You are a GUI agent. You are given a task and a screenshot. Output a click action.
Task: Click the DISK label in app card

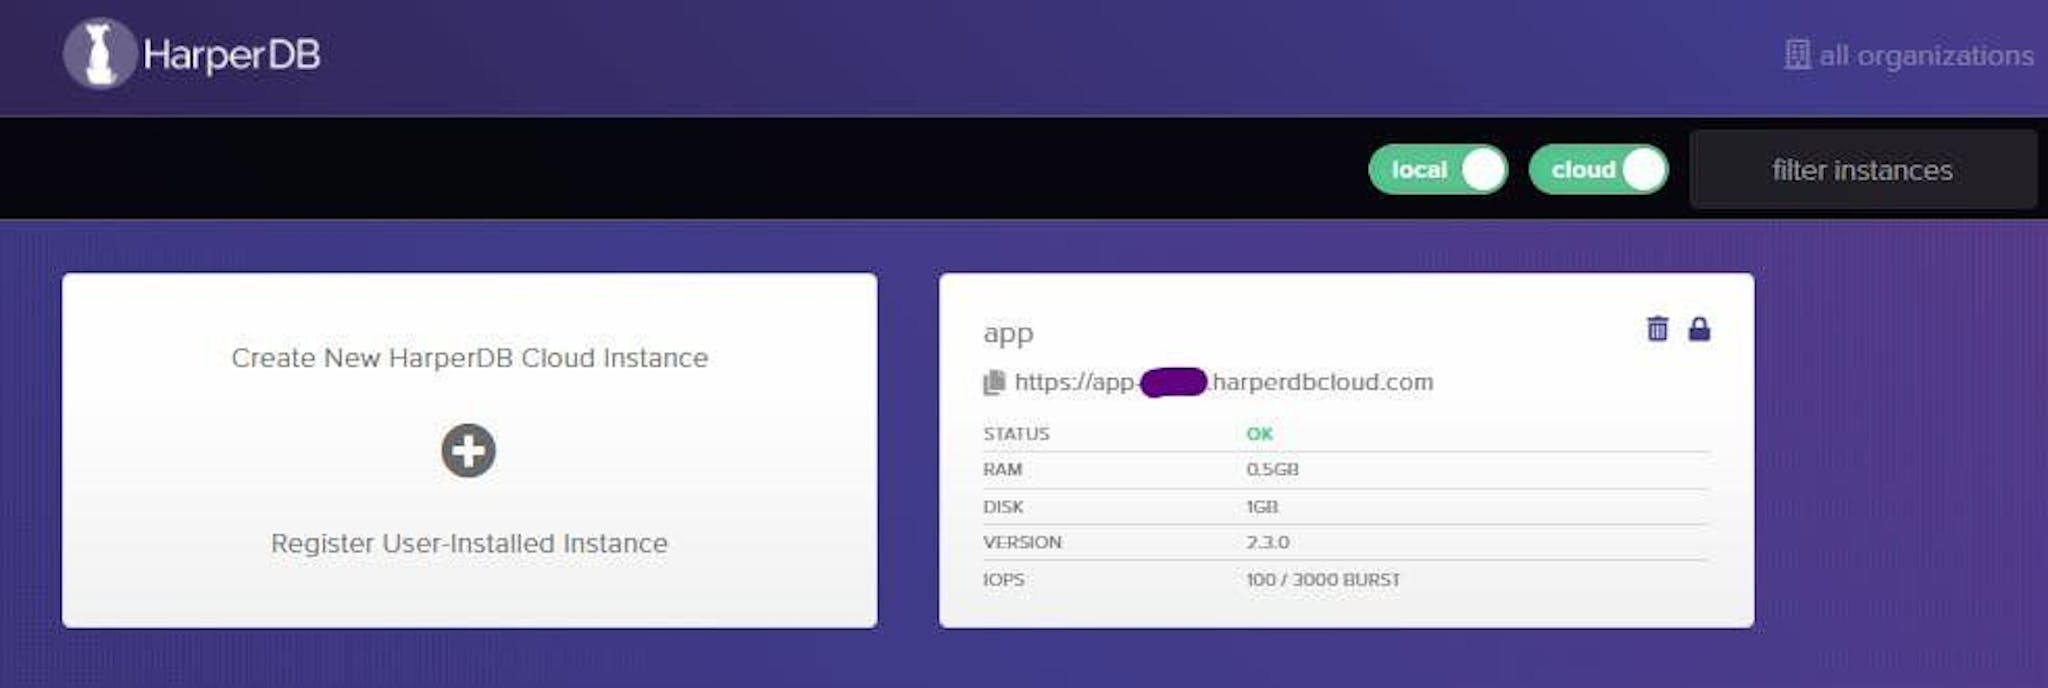tap(1003, 506)
